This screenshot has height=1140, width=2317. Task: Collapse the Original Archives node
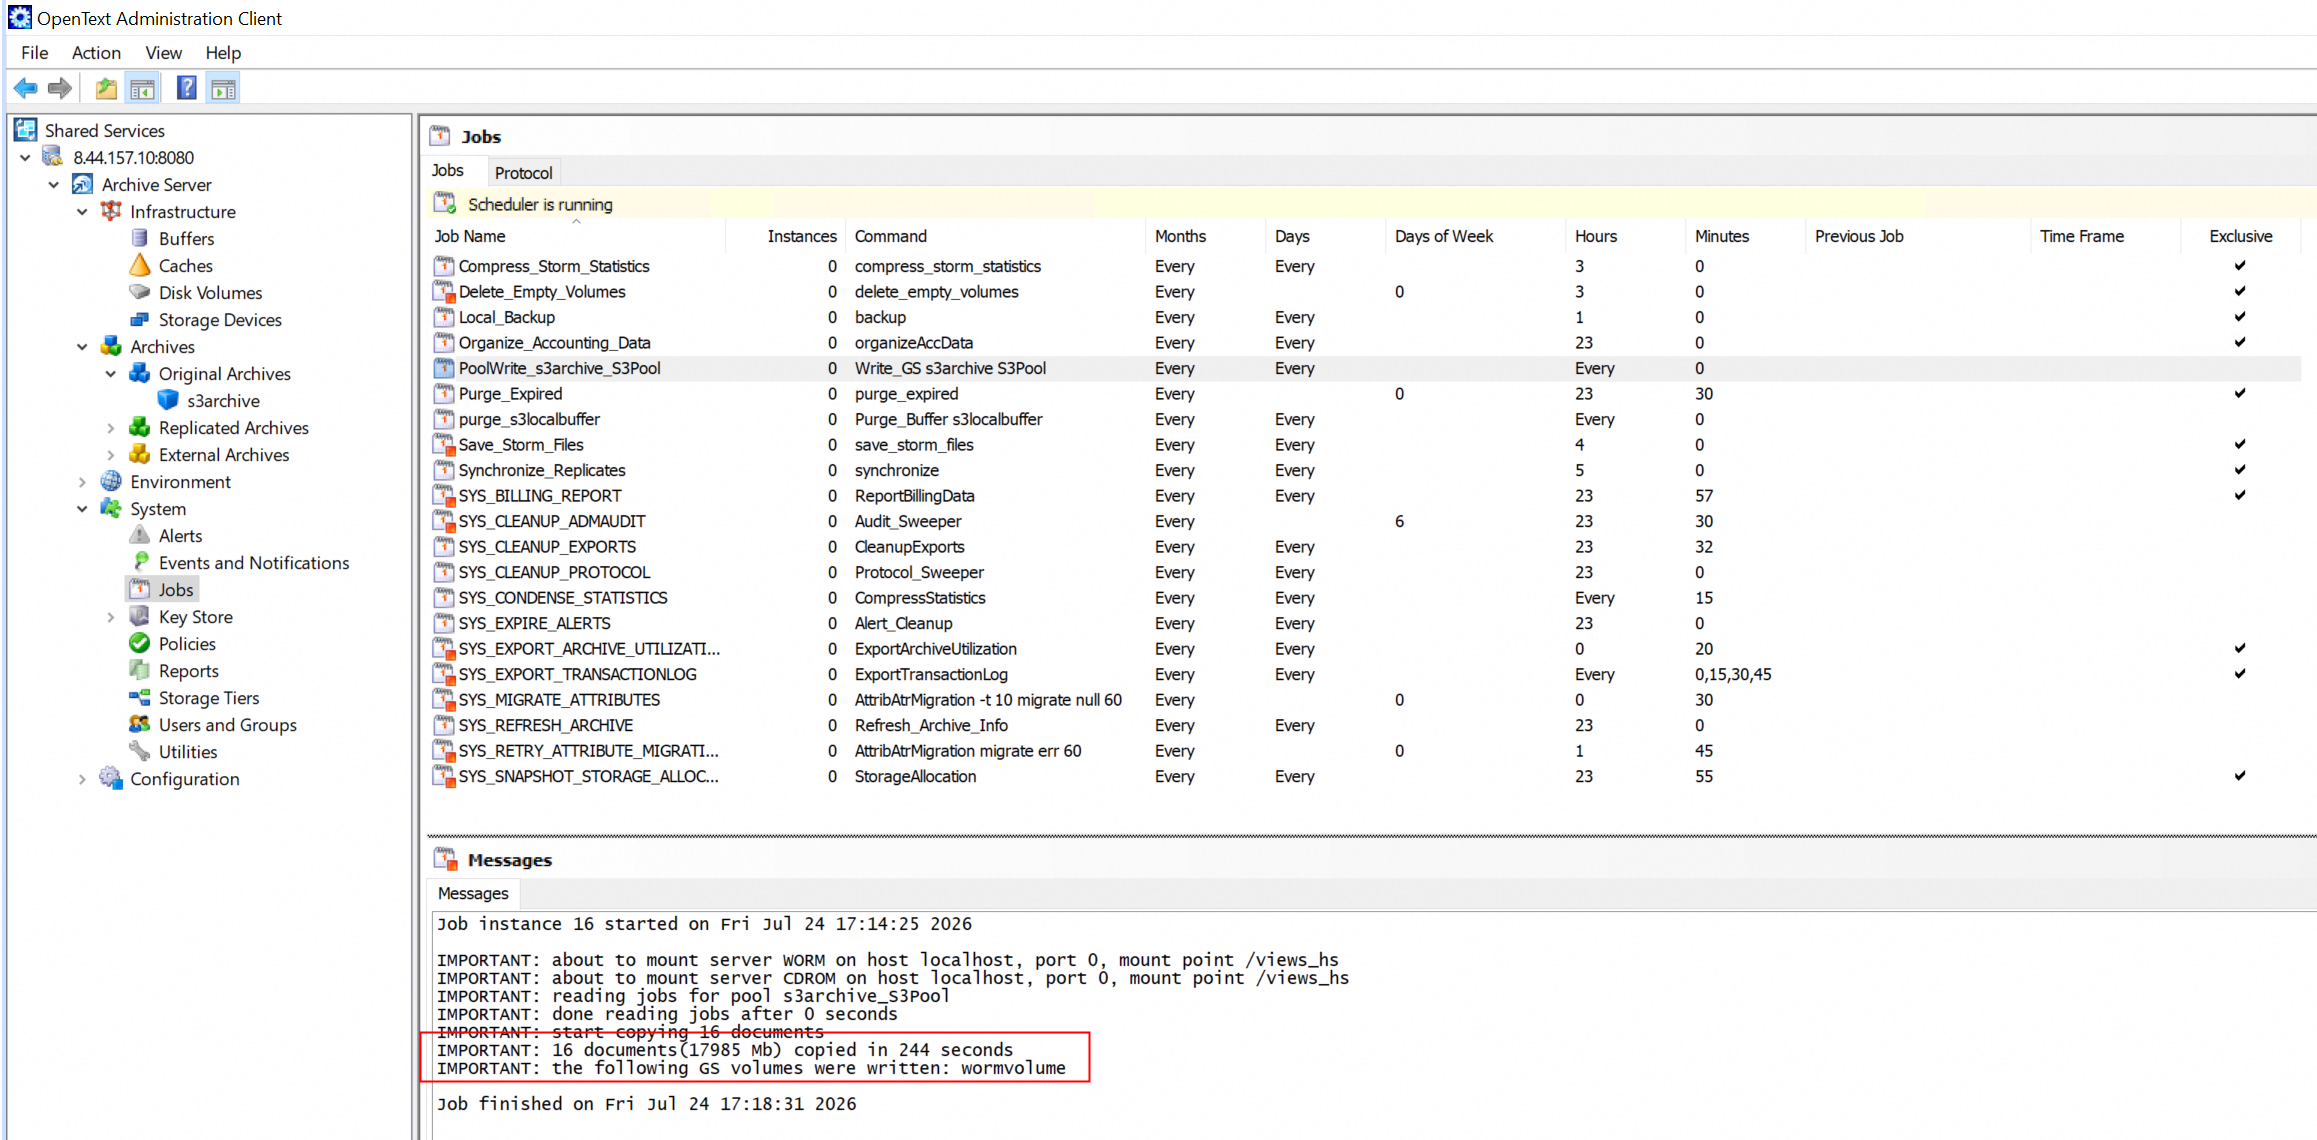pyautogui.click(x=111, y=374)
